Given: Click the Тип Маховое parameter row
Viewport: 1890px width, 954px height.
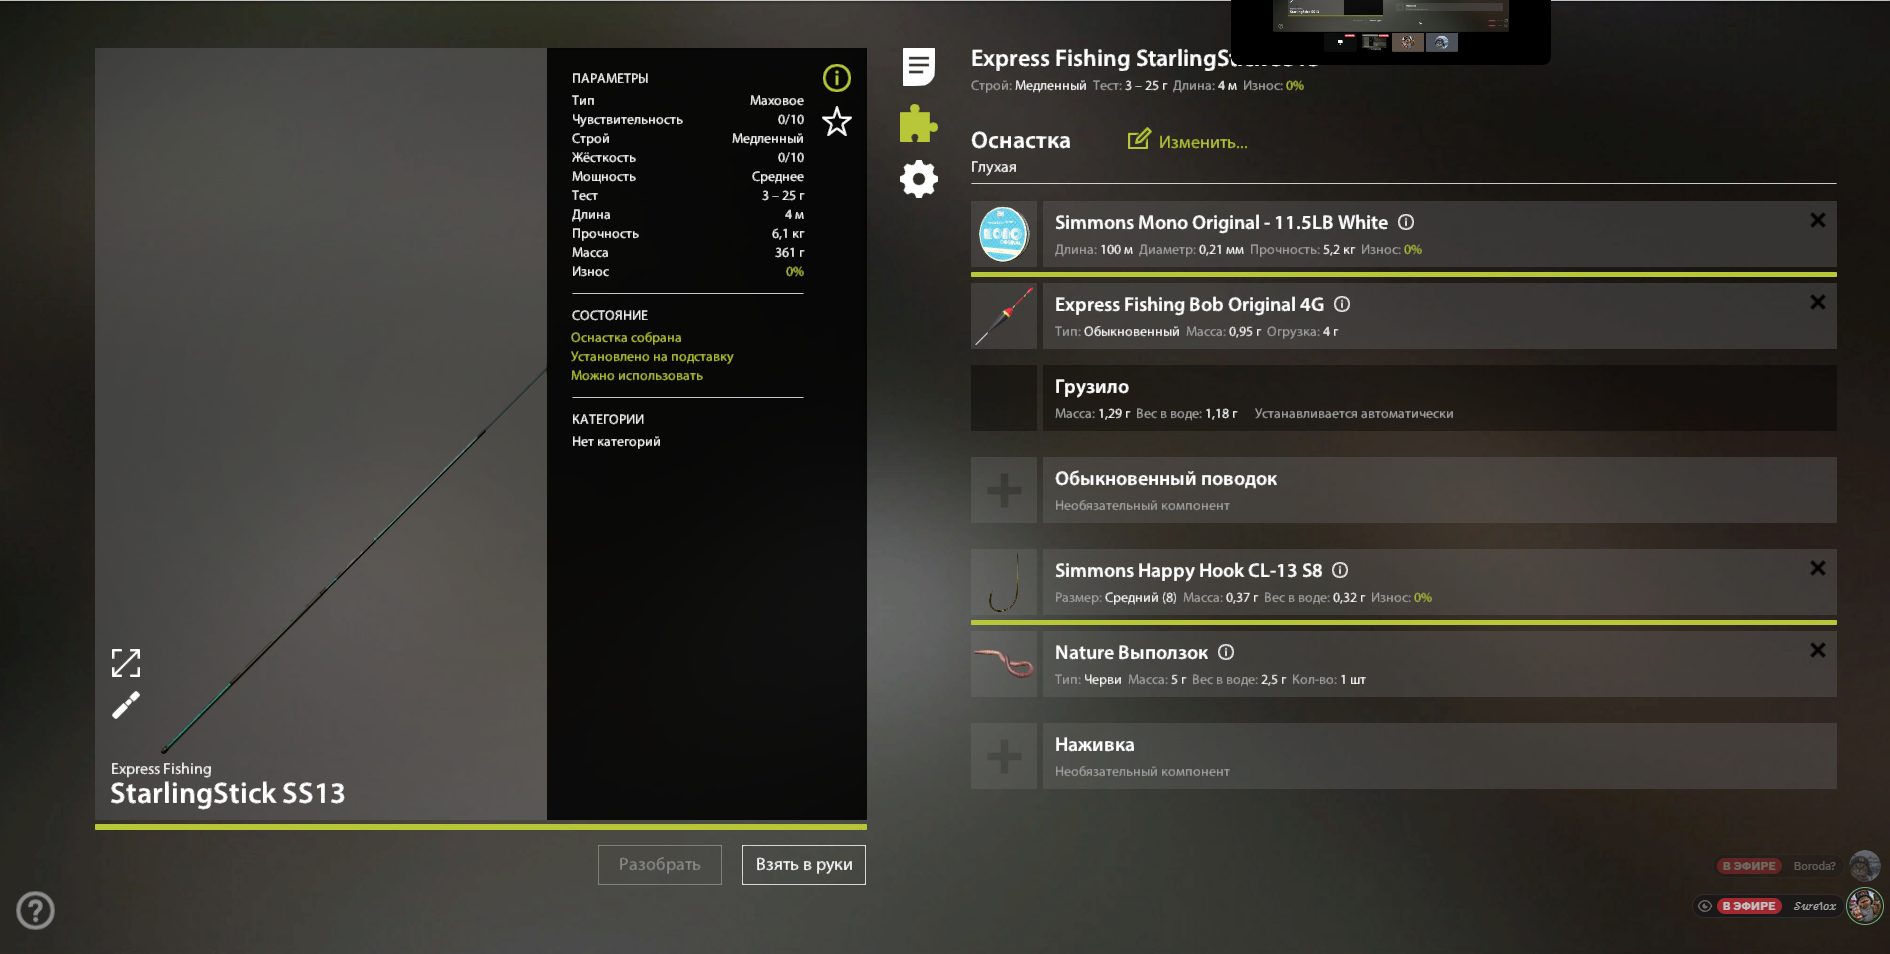Looking at the screenshot, I should click(688, 100).
